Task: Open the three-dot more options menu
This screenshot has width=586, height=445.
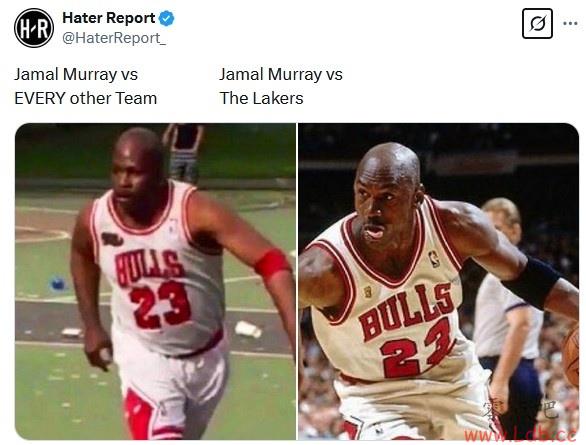Action: [x=570, y=24]
